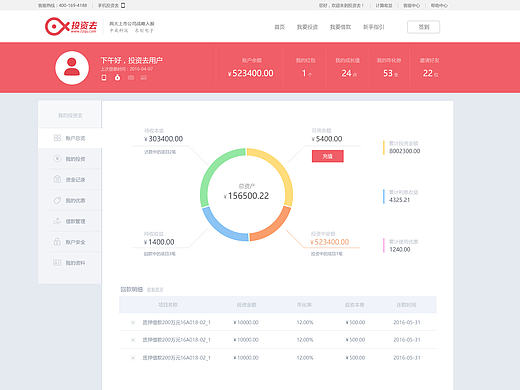
Task: Open the calculator link in the top bar
Action: click(384, 5)
